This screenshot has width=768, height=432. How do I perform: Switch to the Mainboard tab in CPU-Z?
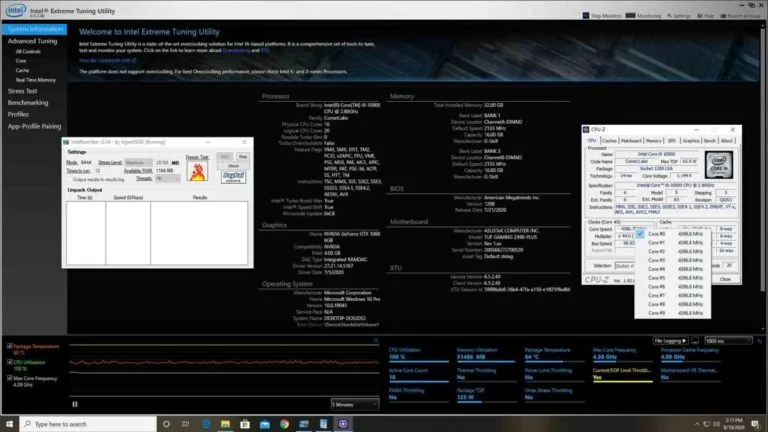tap(631, 141)
